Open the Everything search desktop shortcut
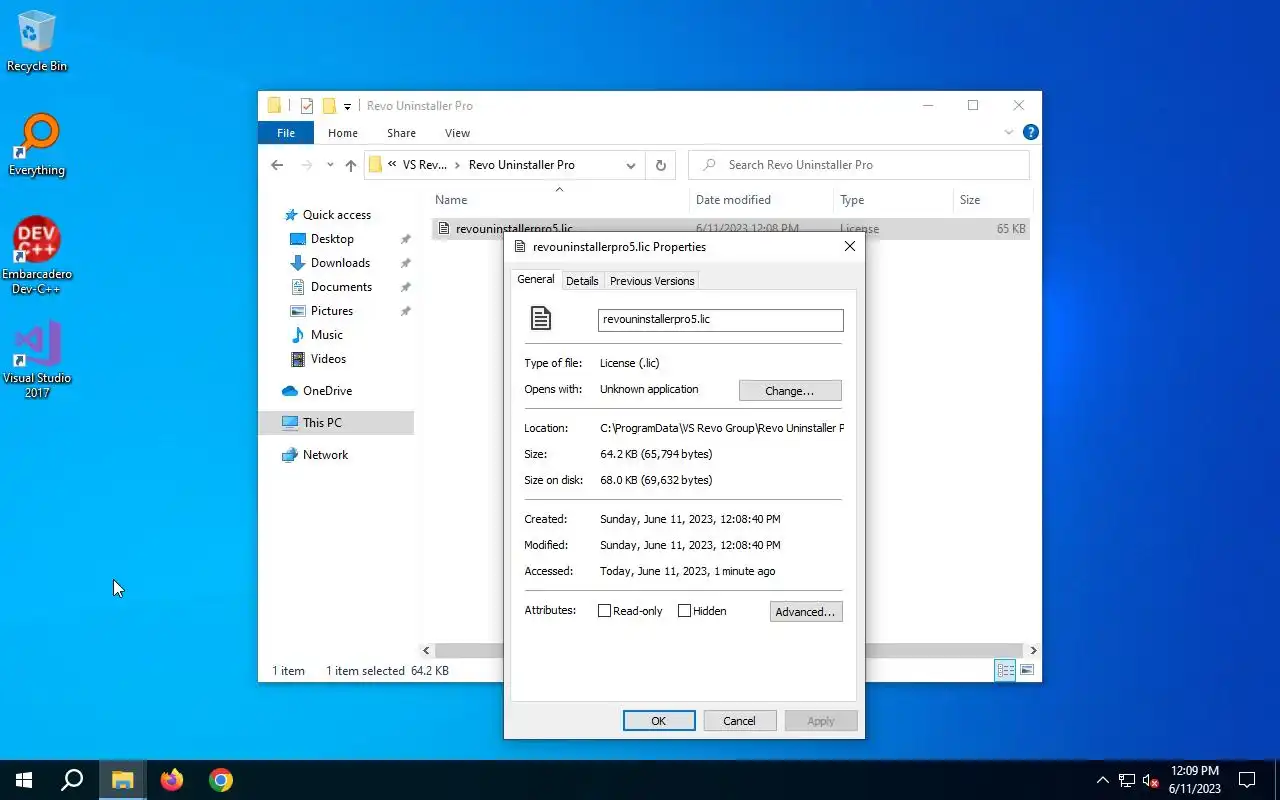 (x=37, y=146)
